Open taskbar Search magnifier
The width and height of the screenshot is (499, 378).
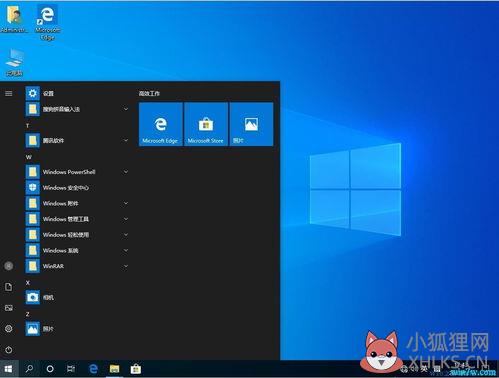coord(29,369)
